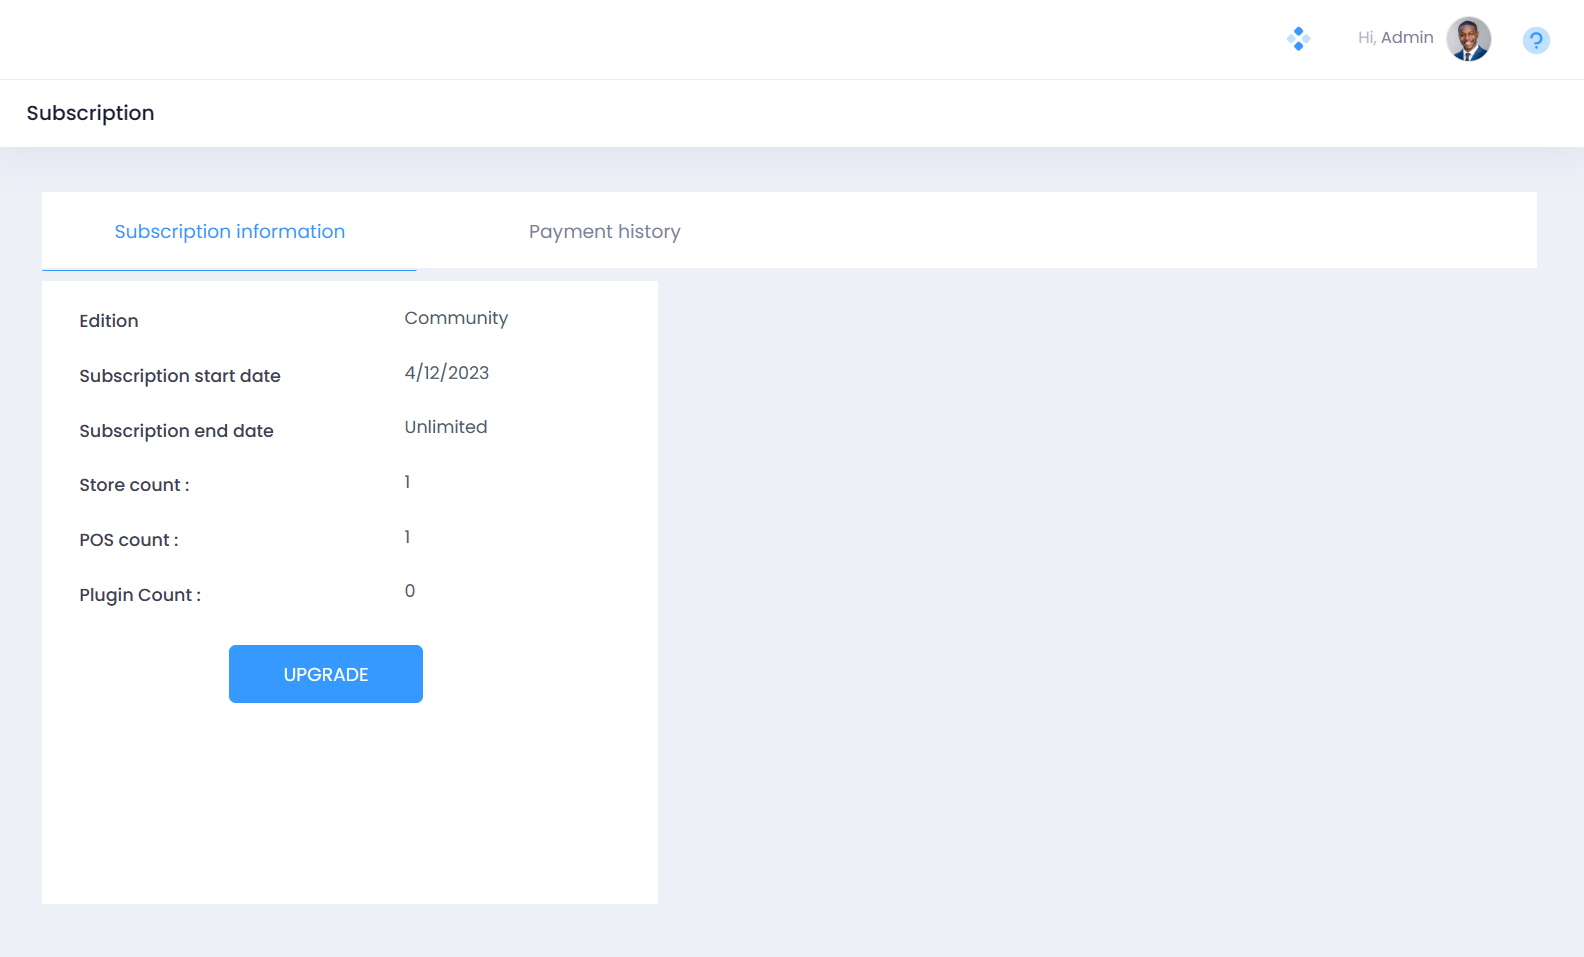Open the help question mark icon

click(1536, 40)
